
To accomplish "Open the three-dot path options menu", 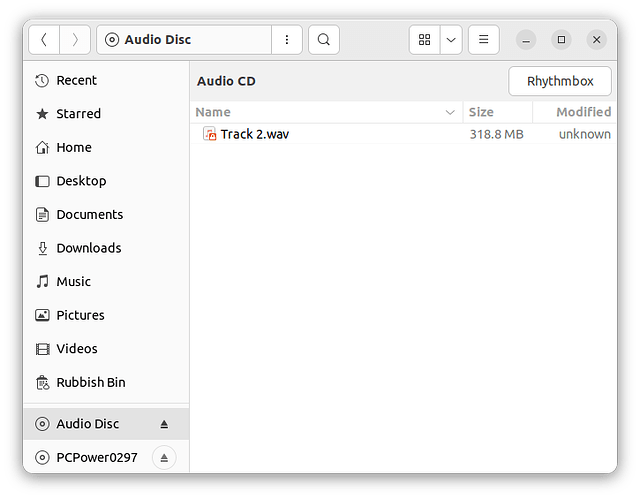I will tap(287, 40).
